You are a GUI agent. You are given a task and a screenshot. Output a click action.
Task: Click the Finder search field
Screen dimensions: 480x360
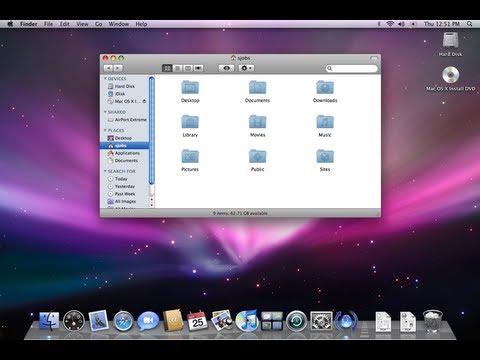pyautogui.click(x=352, y=68)
